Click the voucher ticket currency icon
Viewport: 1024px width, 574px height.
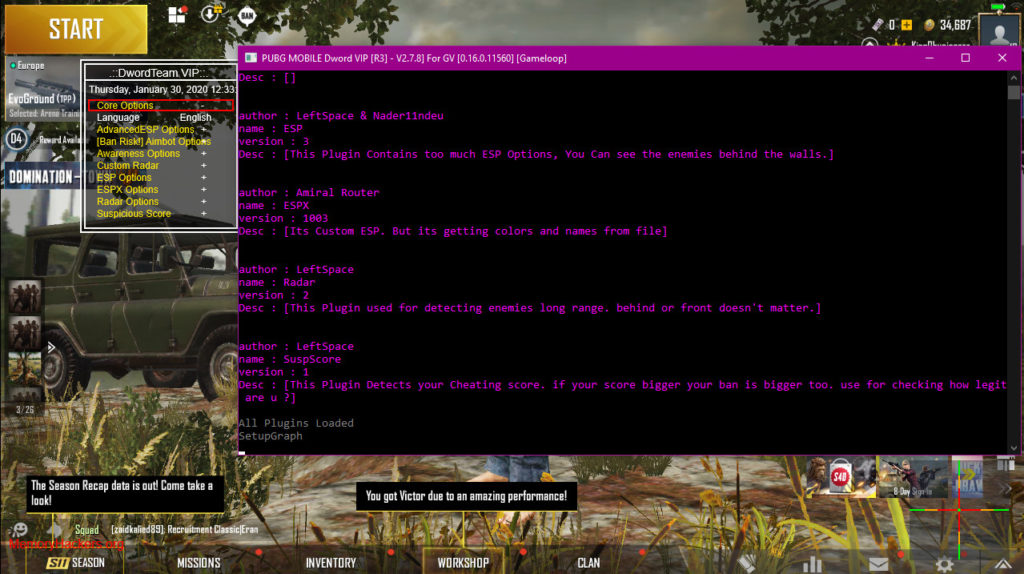point(878,25)
